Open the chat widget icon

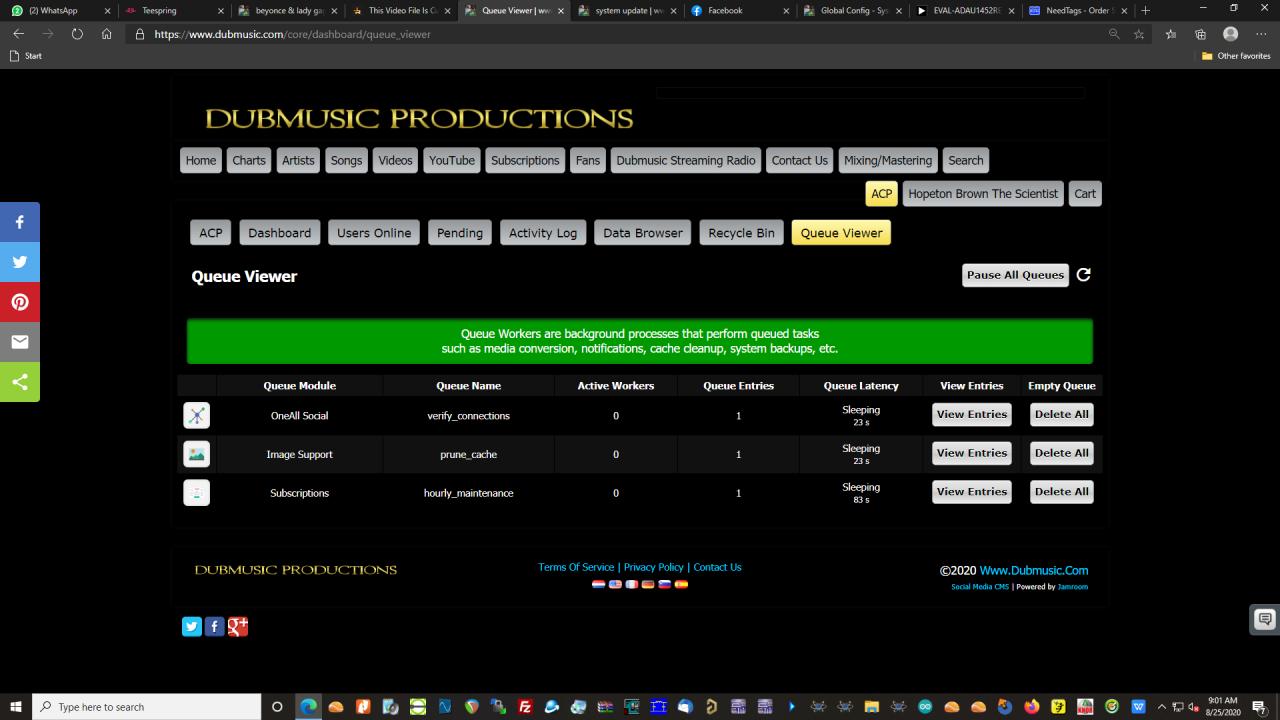pyautogui.click(x=1264, y=619)
